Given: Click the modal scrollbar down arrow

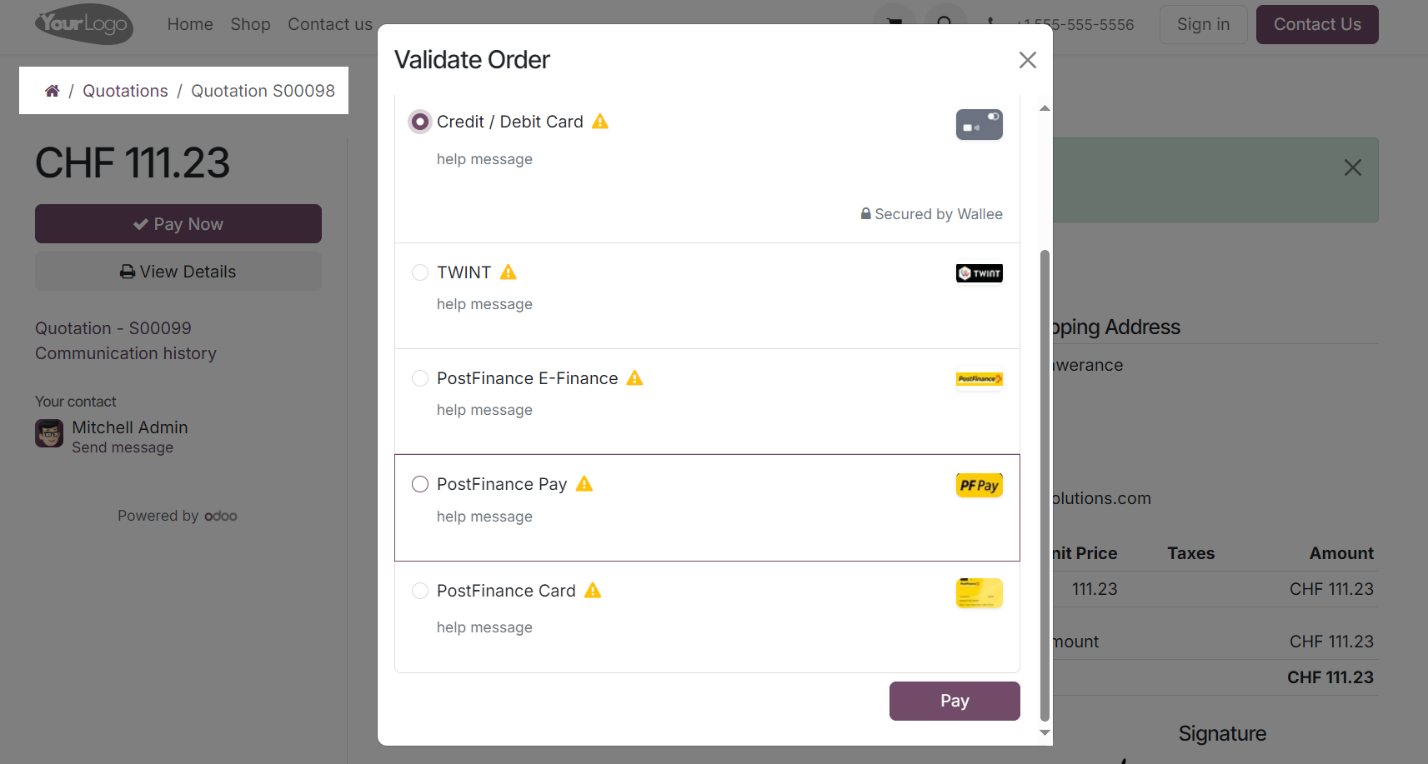Looking at the screenshot, I should [1044, 733].
